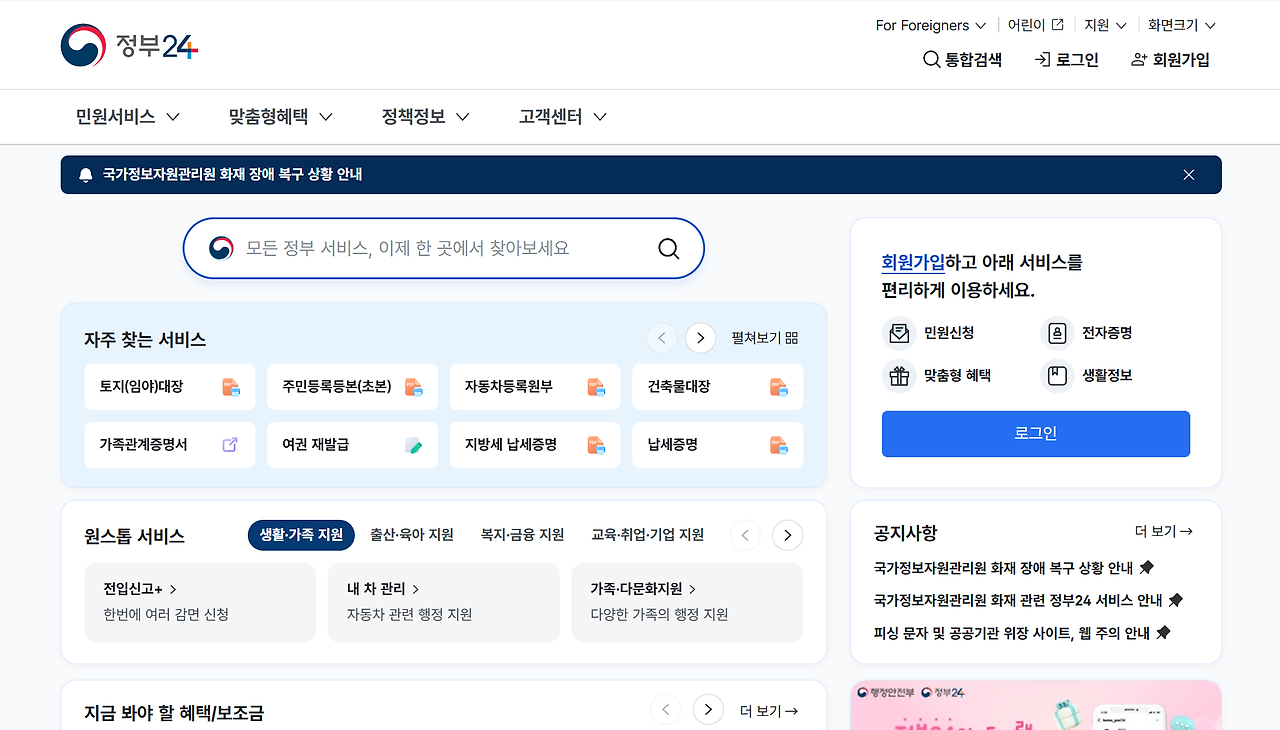Click the document icon on 건축물대장
This screenshot has width=1280, height=730.
[x=779, y=387]
